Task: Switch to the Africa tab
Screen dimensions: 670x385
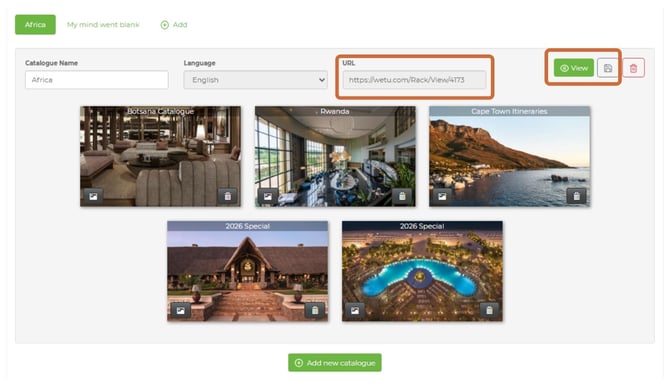Action: click(35, 25)
